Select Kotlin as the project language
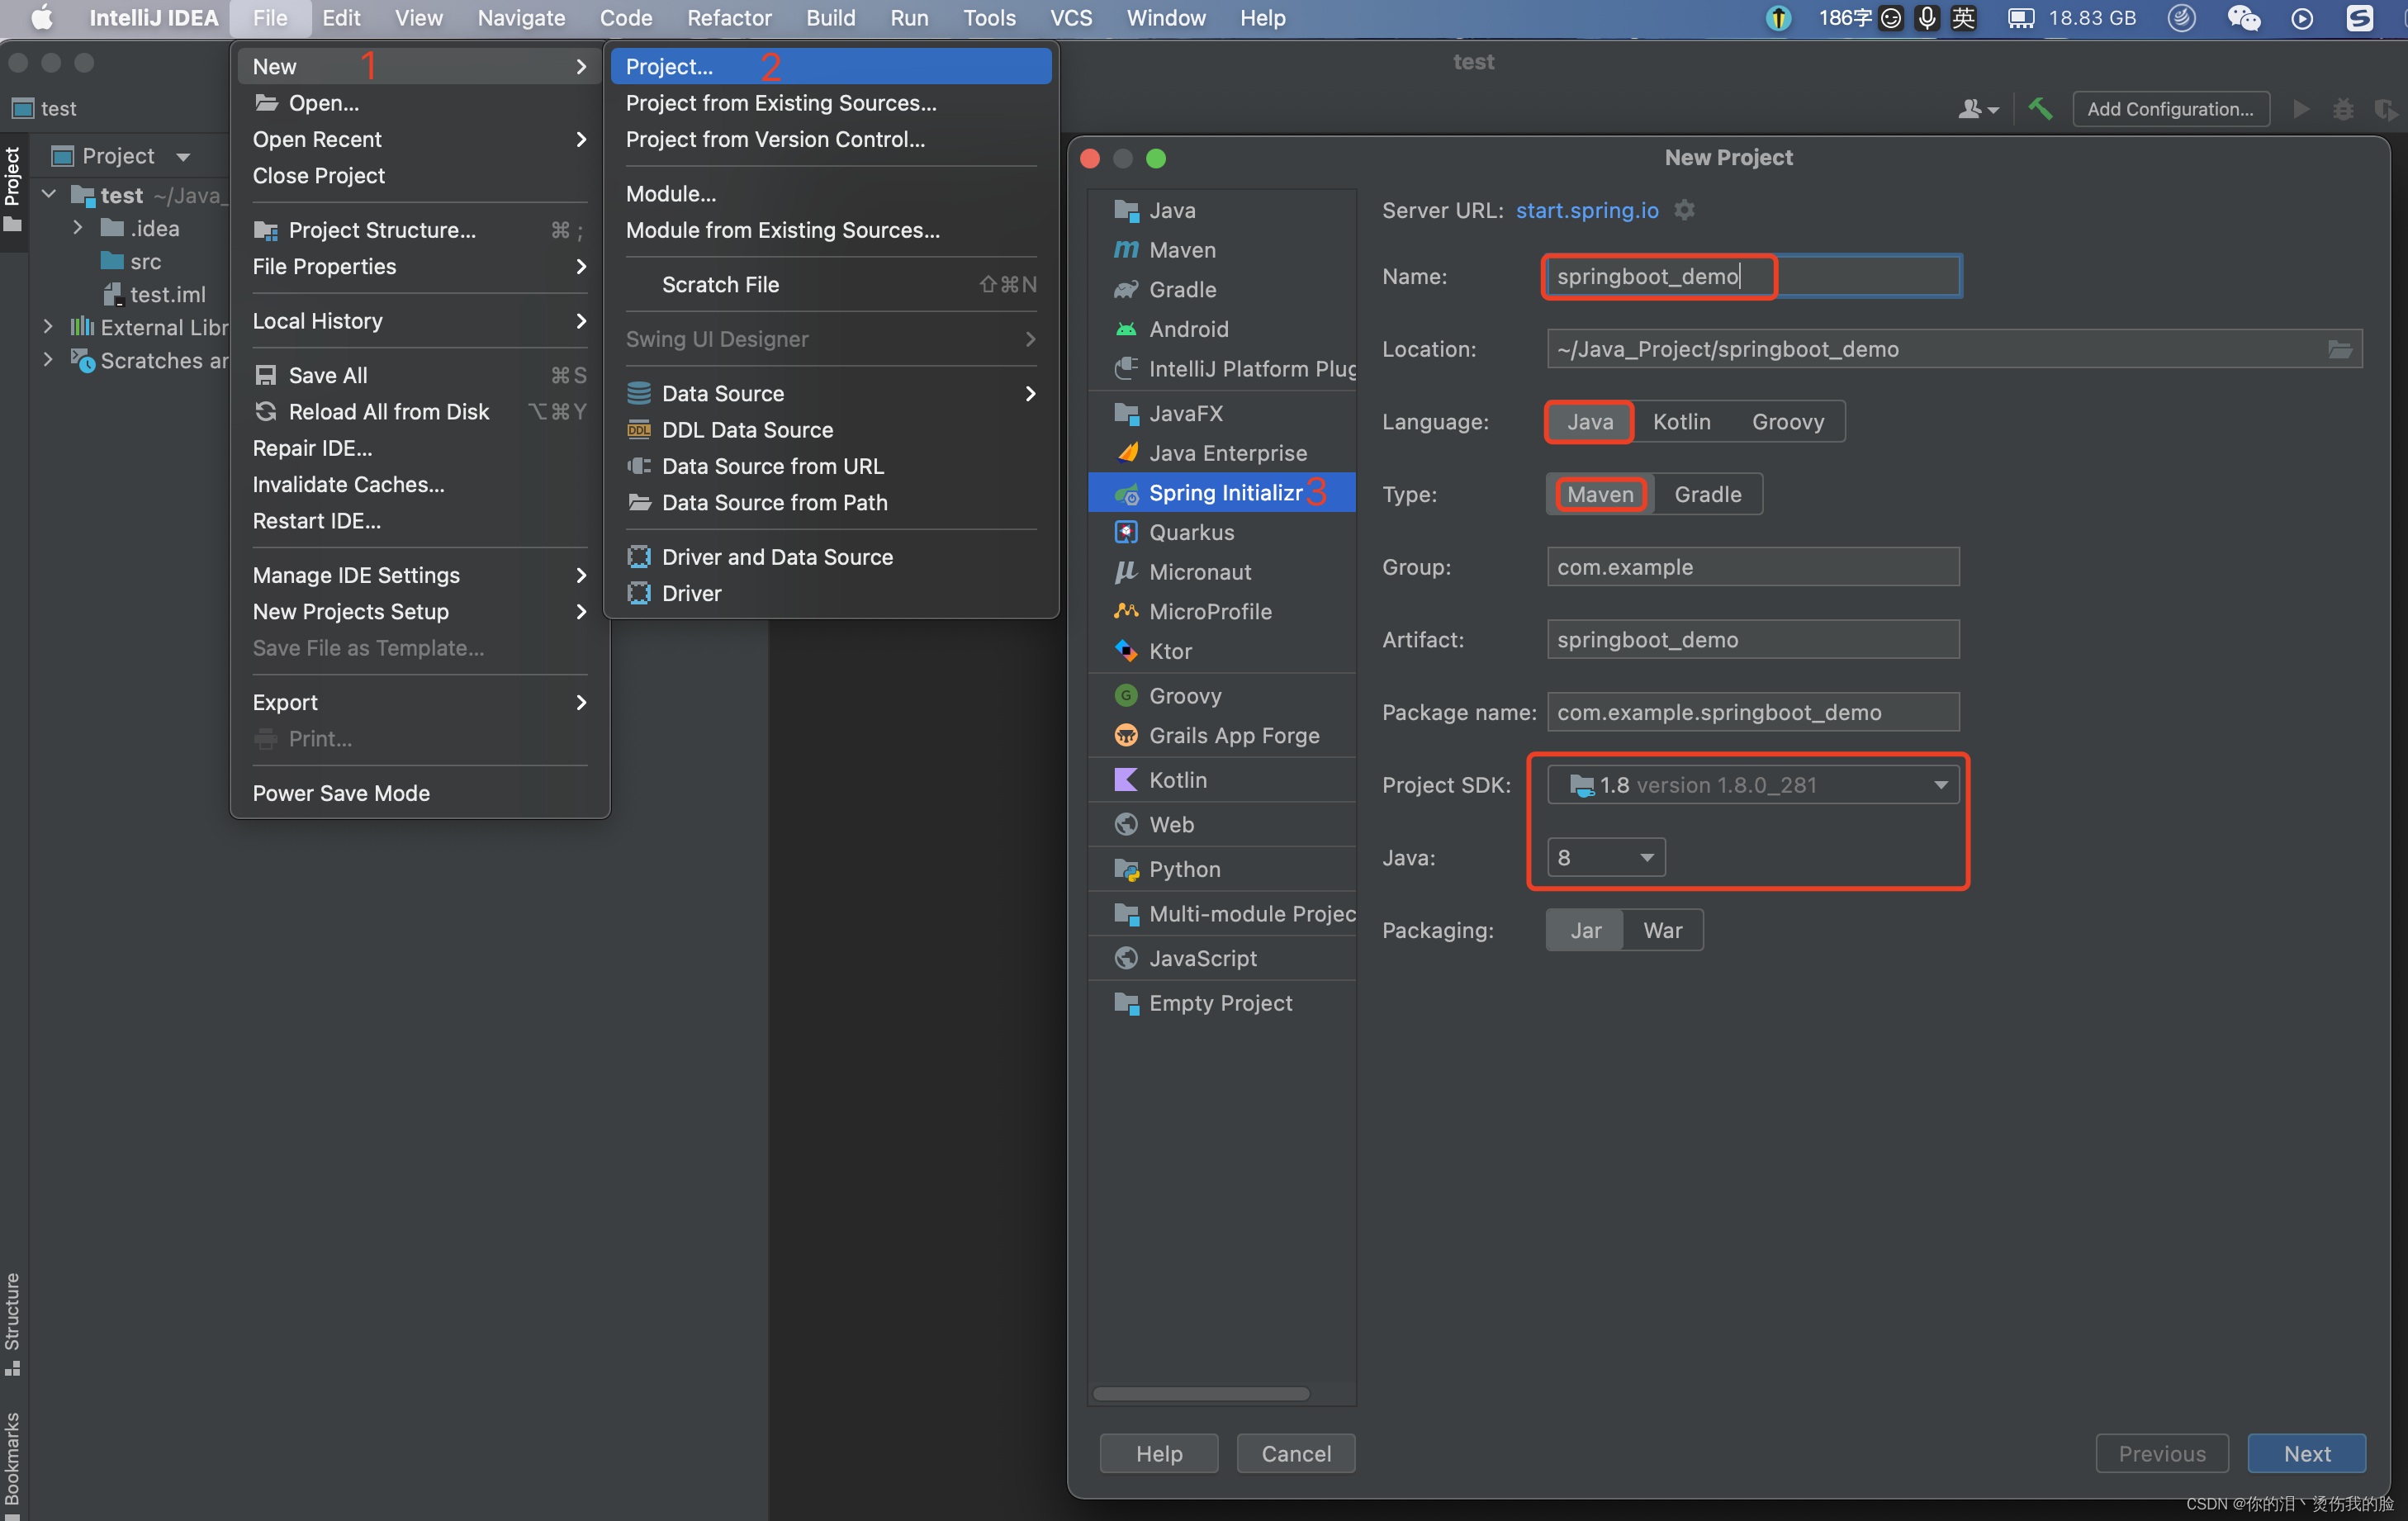This screenshot has height=1521, width=2408. point(1681,422)
